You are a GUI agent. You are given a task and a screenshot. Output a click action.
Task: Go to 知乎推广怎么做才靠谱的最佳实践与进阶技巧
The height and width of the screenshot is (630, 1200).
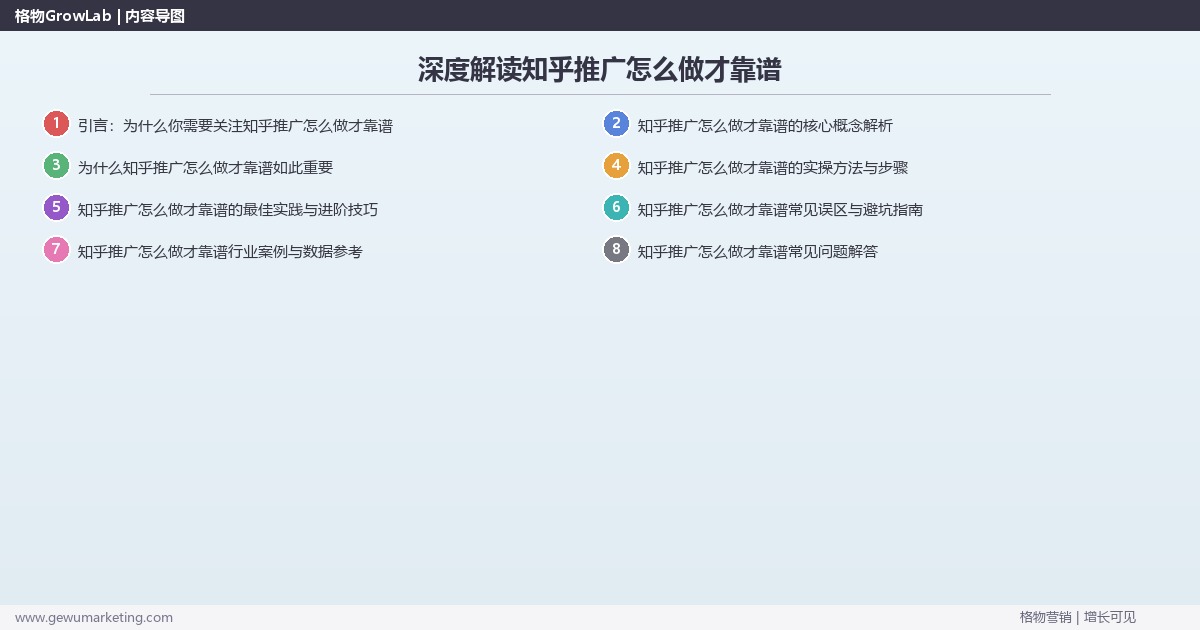[228, 210]
